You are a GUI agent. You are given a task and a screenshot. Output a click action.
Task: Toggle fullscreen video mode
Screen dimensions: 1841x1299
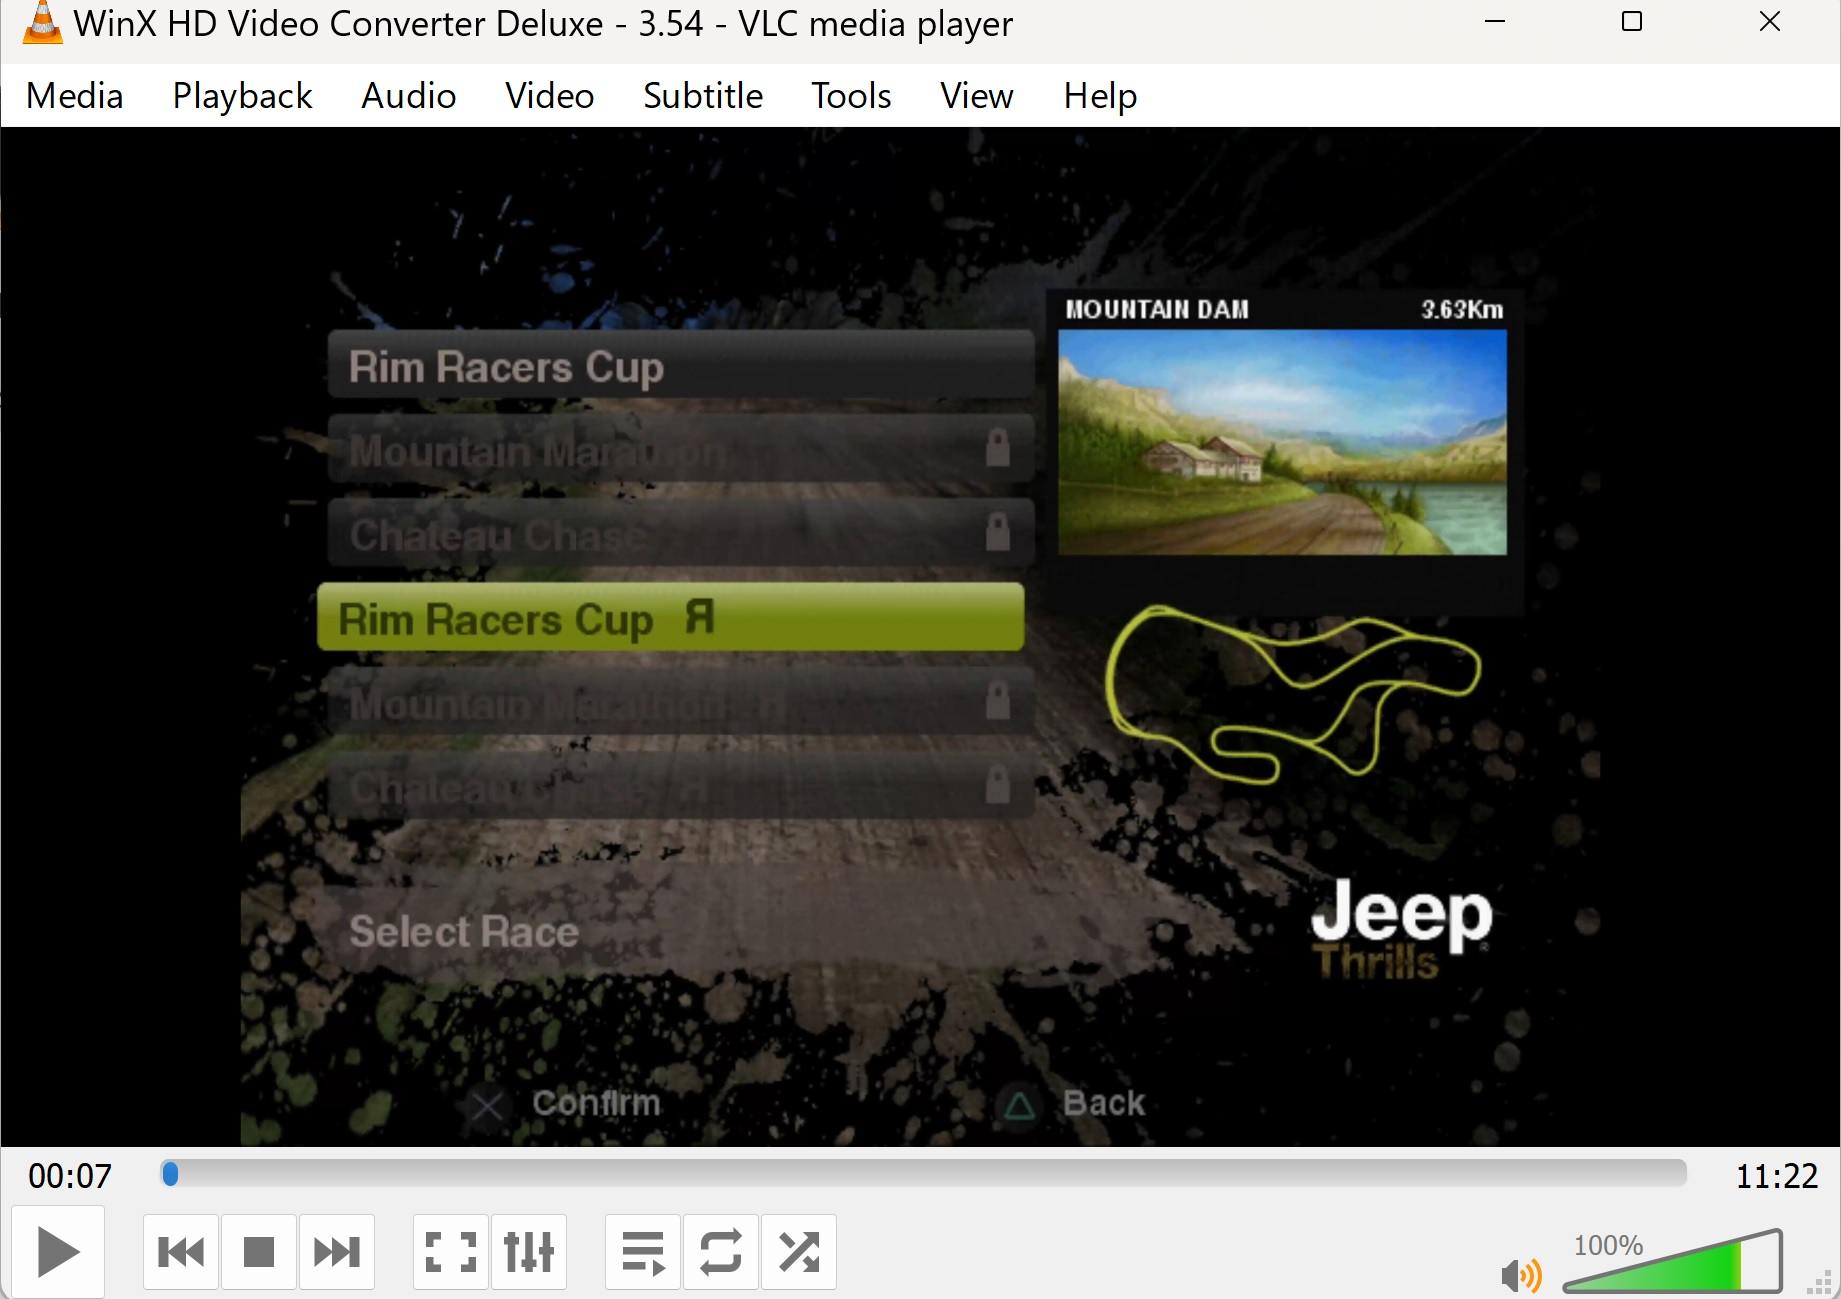click(x=451, y=1252)
